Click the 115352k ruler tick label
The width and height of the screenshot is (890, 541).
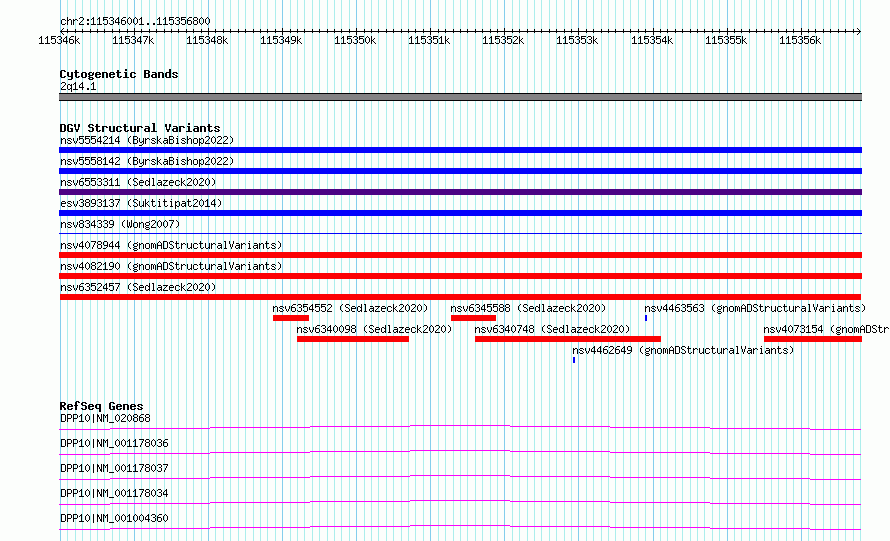coord(503,40)
